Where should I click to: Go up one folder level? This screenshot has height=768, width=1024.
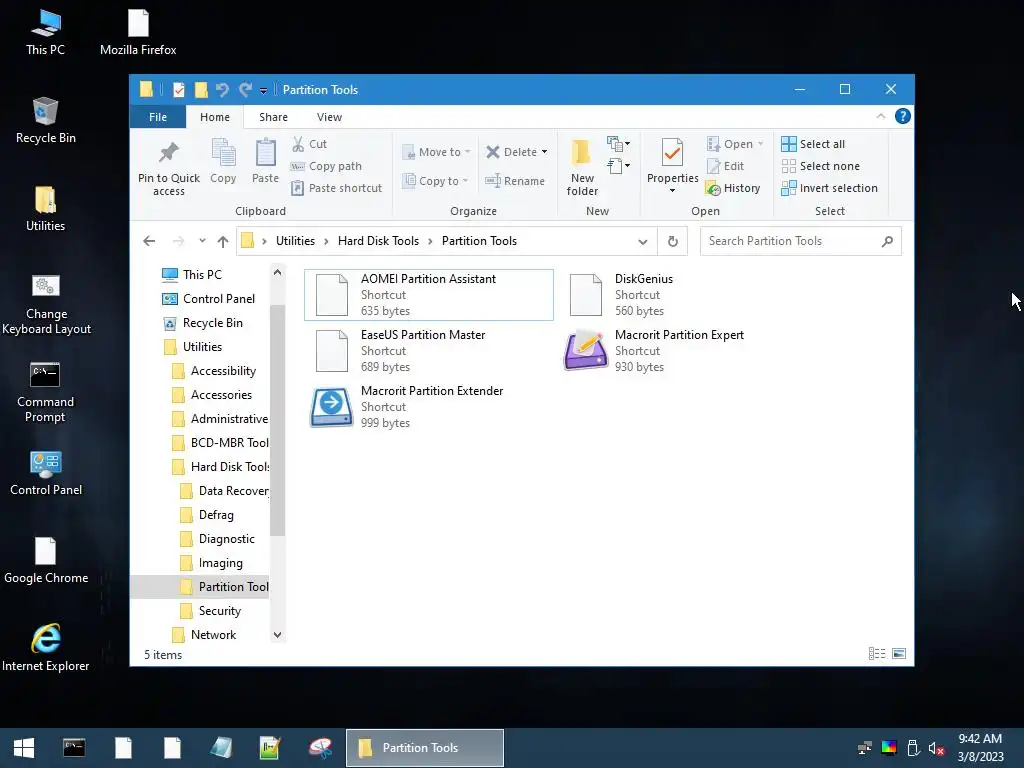click(x=223, y=242)
